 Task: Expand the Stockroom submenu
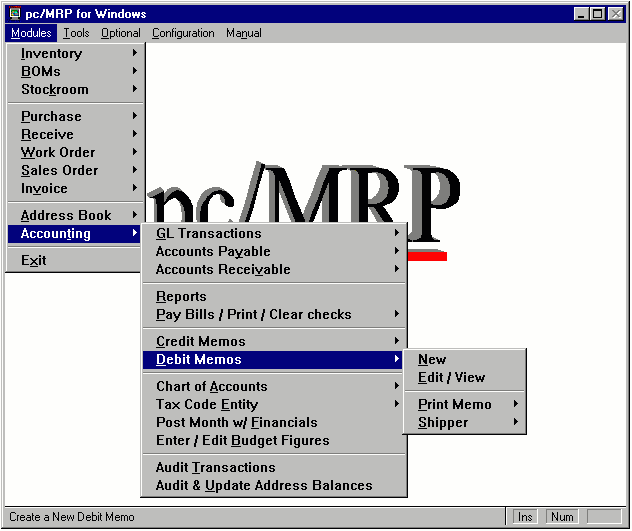pos(75,89)
